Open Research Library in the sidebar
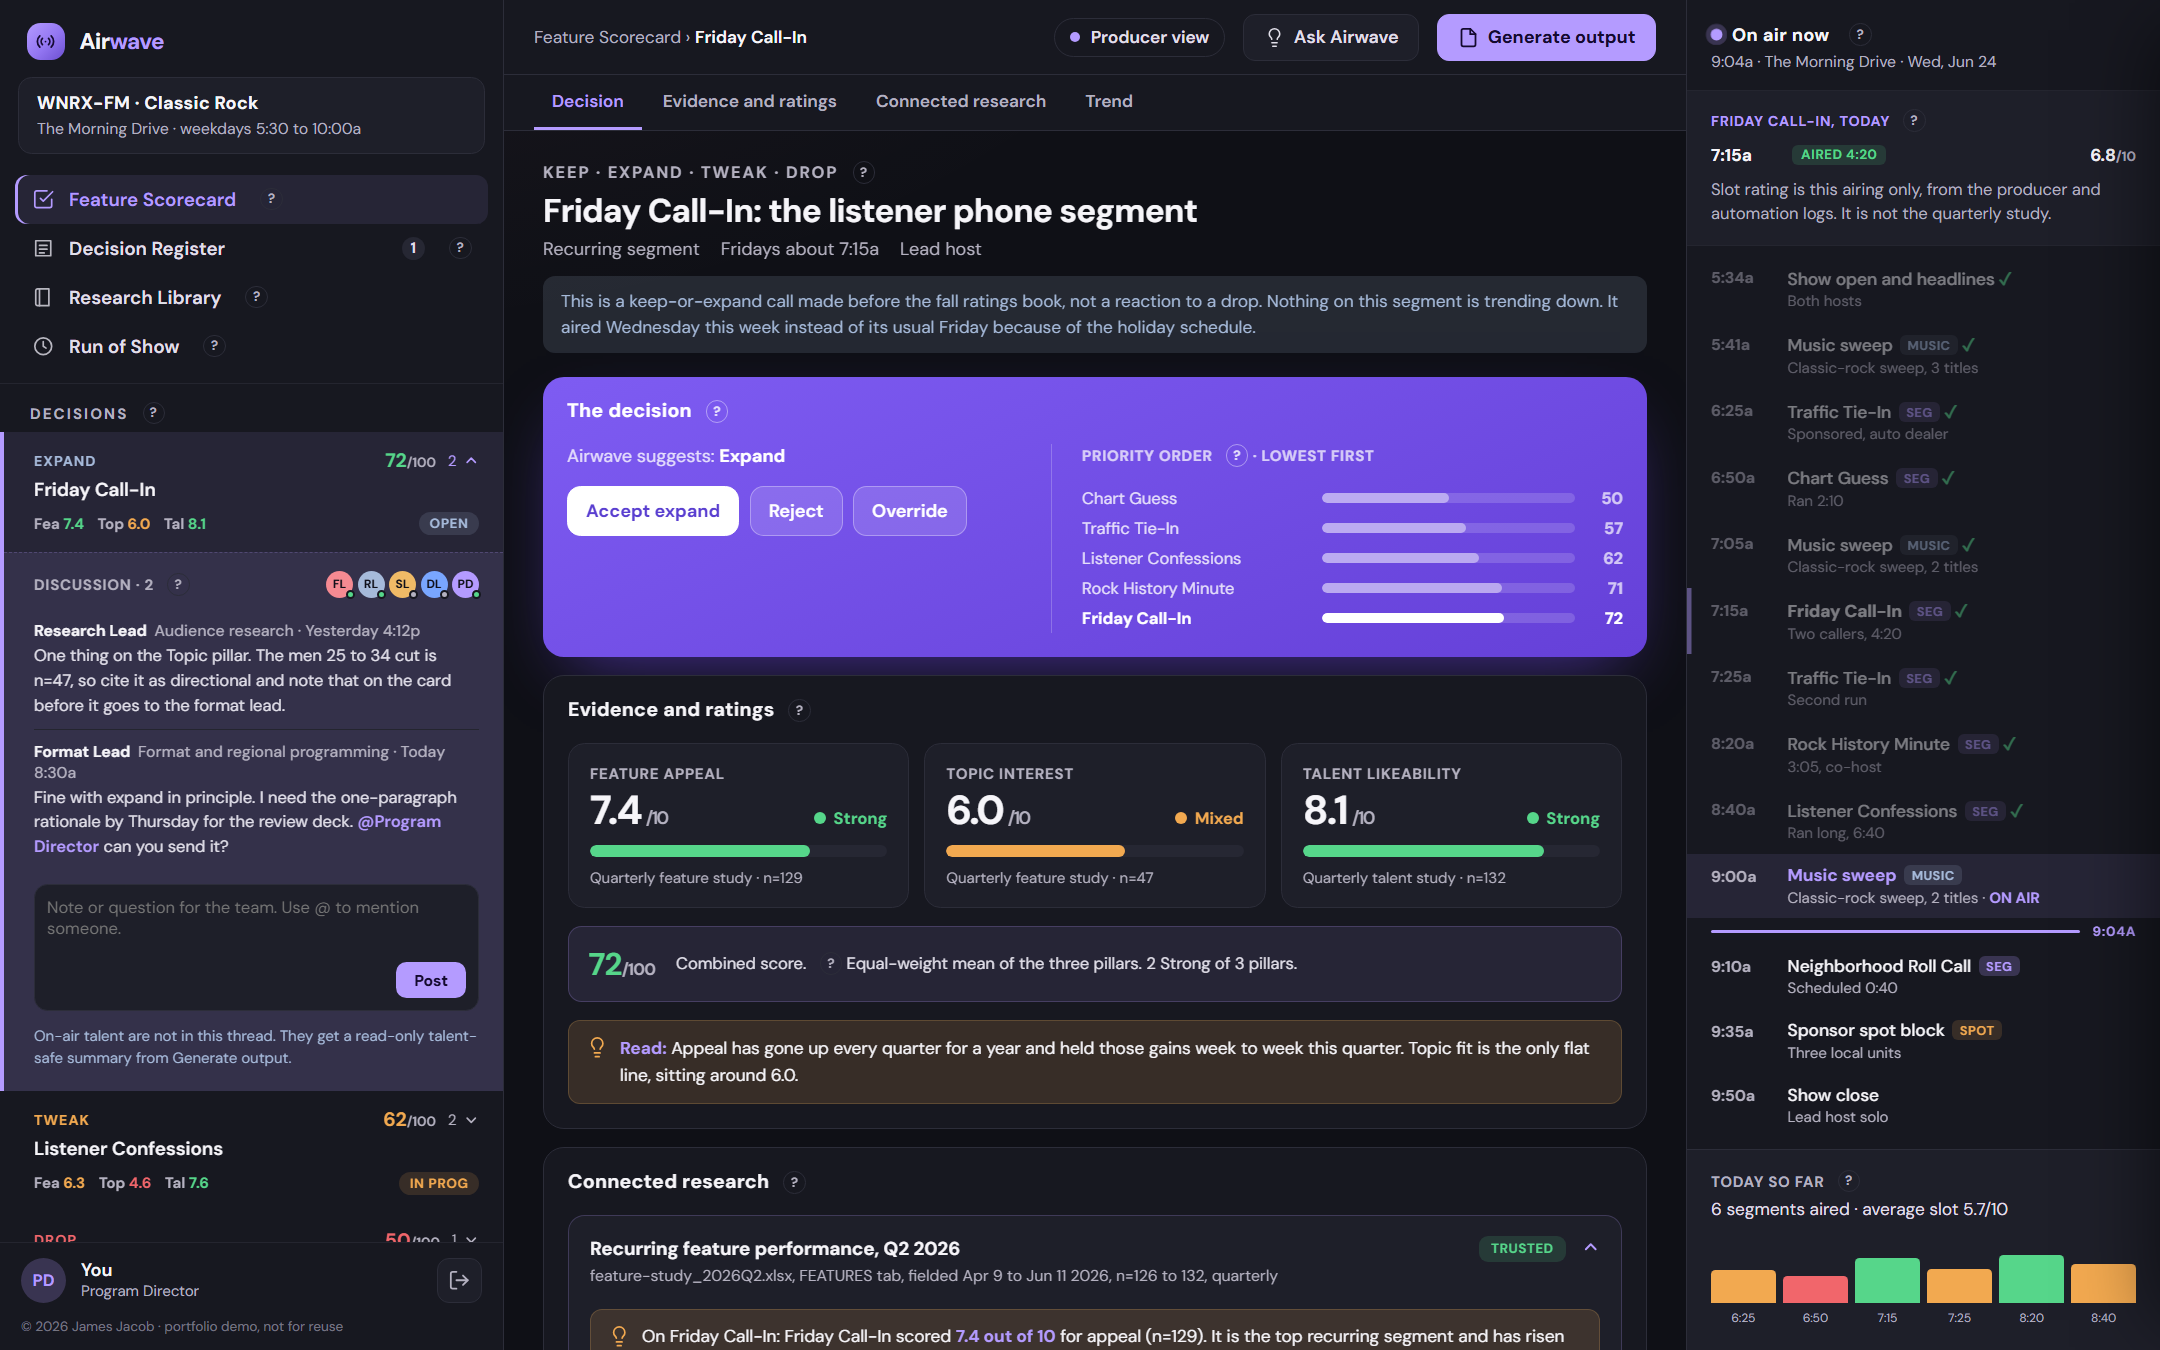 (x=251, y=297)
